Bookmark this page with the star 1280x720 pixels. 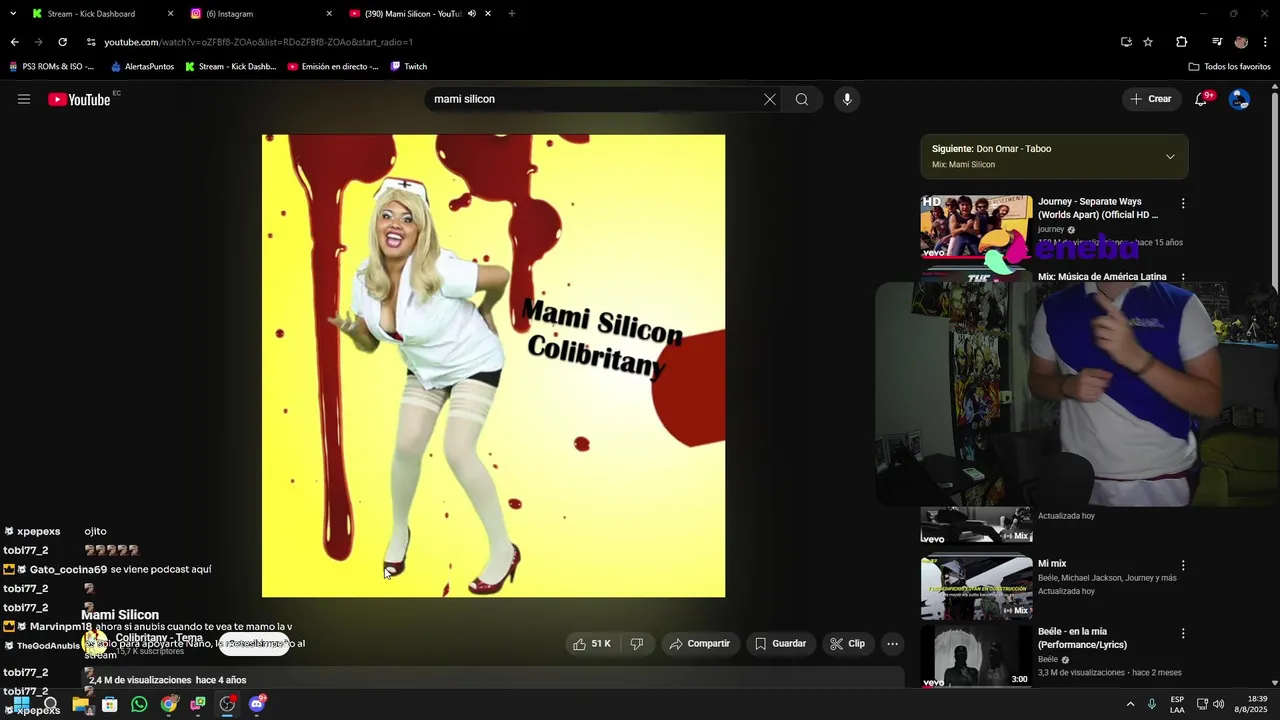tap(1148, 42)
